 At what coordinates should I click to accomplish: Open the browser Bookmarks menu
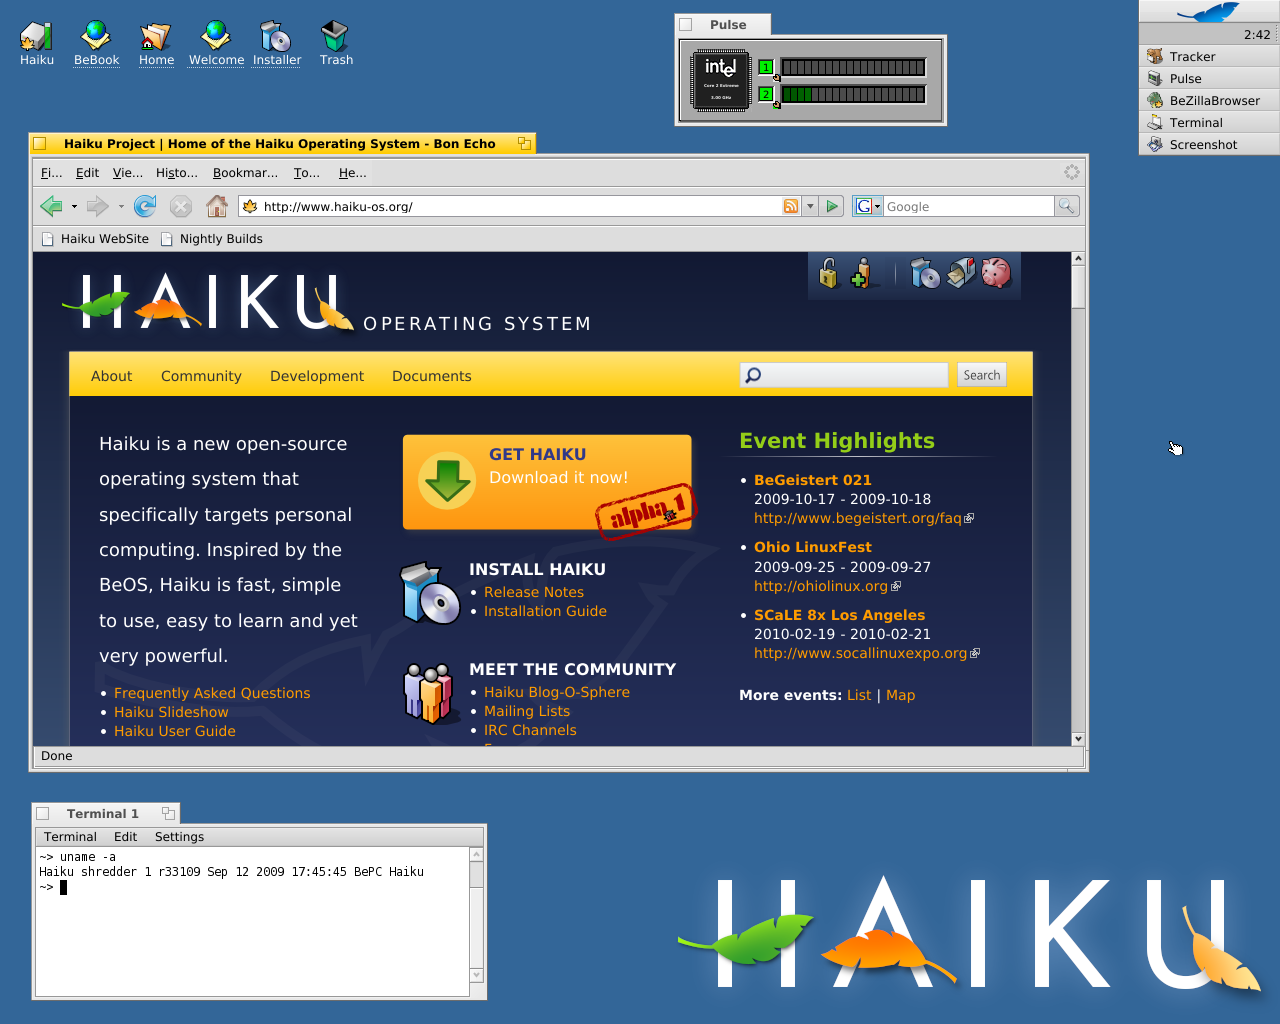tap(245, 172)
